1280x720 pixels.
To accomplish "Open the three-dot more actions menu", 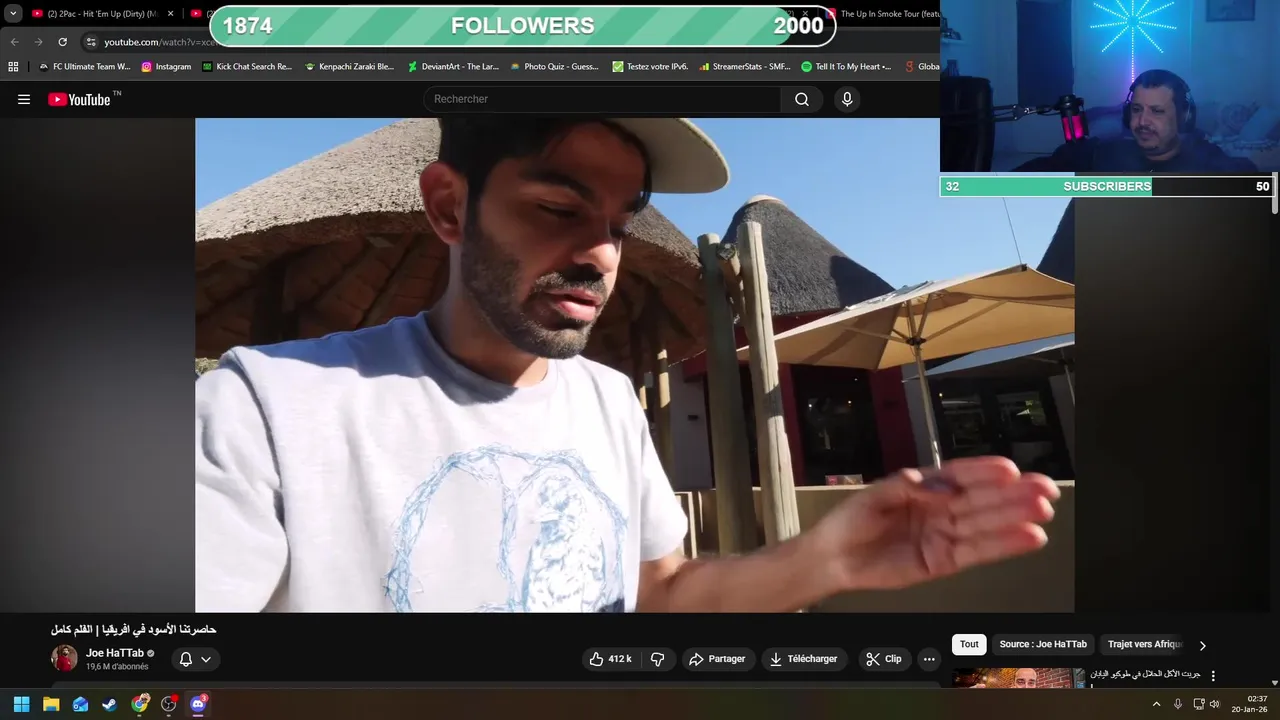I will [929, 659].
